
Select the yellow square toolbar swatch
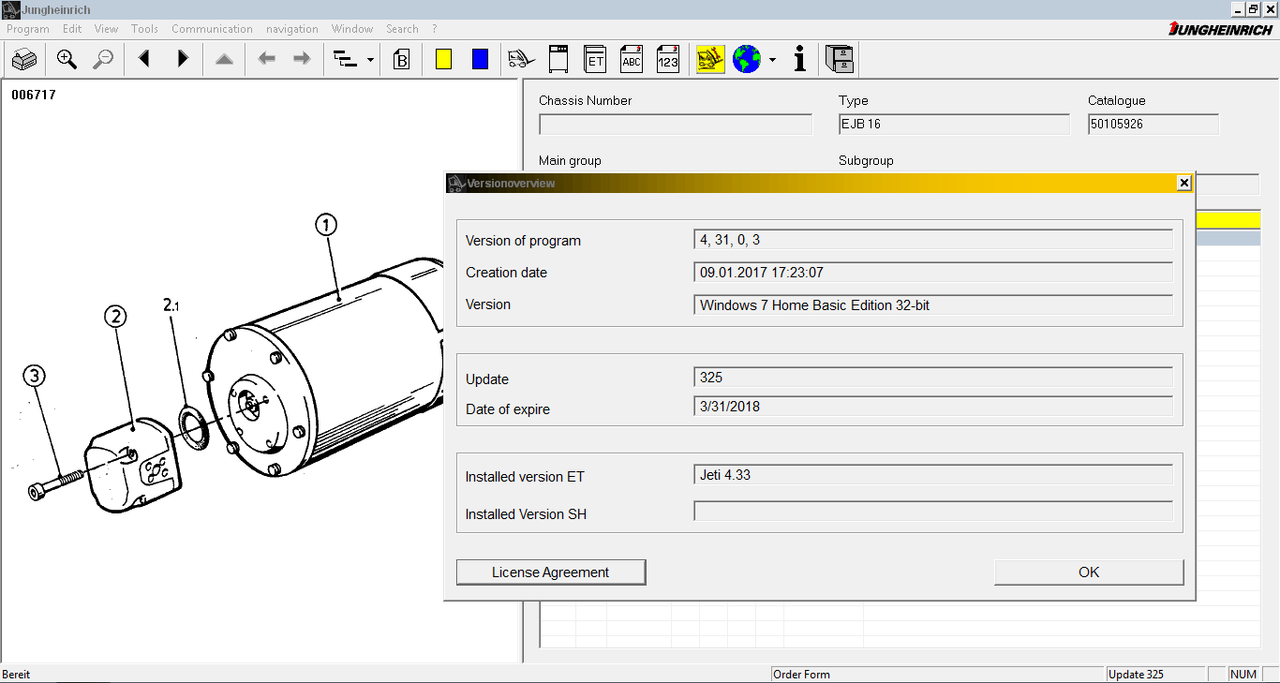click(x=443, y=60)
